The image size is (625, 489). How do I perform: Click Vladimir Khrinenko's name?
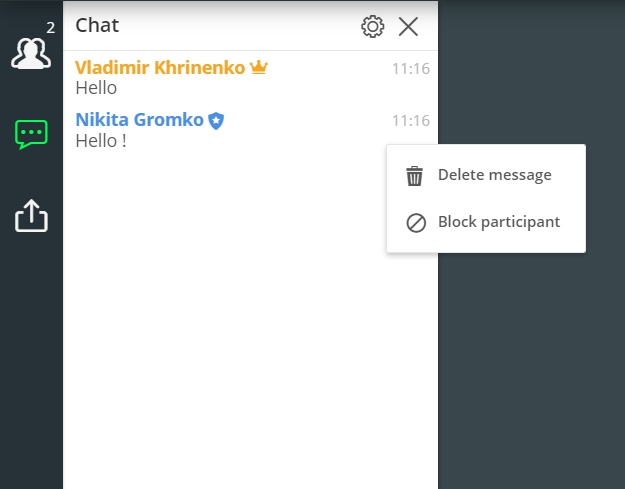(160, 67)
